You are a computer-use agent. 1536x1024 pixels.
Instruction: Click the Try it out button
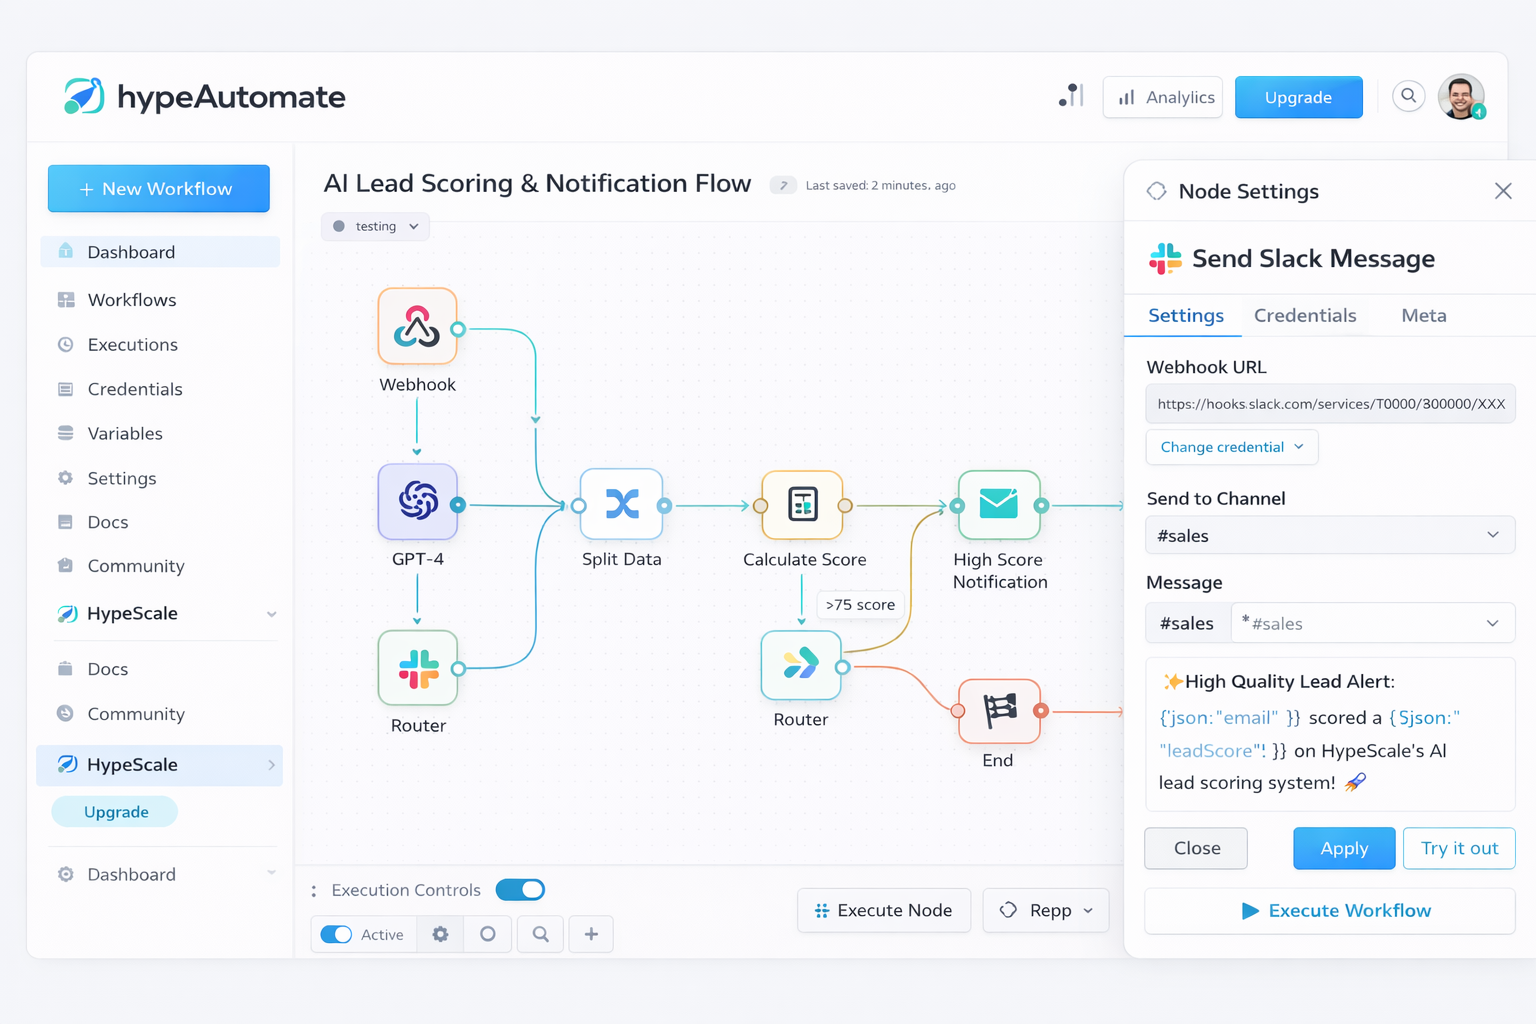click(x=1459, y=848)
